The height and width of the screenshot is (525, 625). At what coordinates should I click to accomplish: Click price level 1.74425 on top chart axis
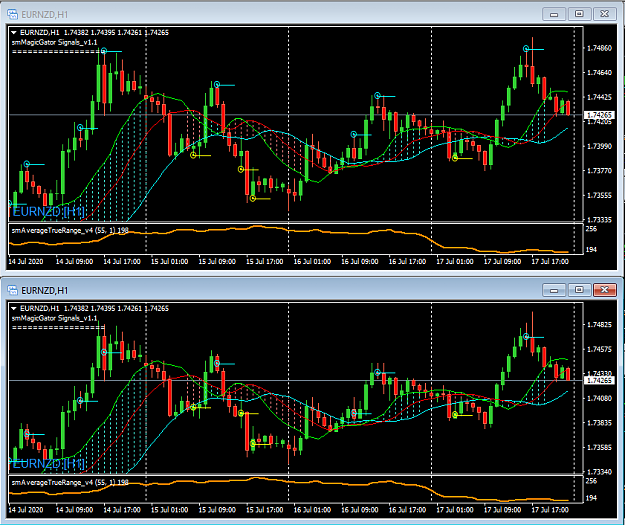pos(599,97)
